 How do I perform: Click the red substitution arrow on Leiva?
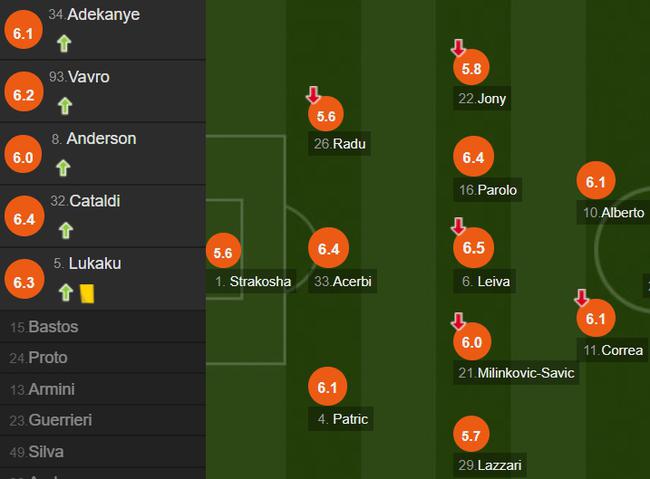(x=458, y=226)
